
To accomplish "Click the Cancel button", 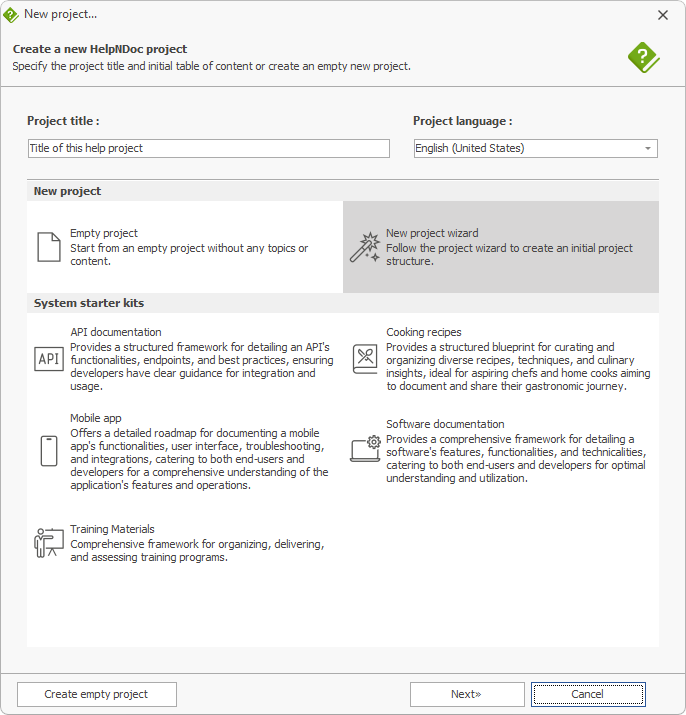I will click(x=588, y=694).
